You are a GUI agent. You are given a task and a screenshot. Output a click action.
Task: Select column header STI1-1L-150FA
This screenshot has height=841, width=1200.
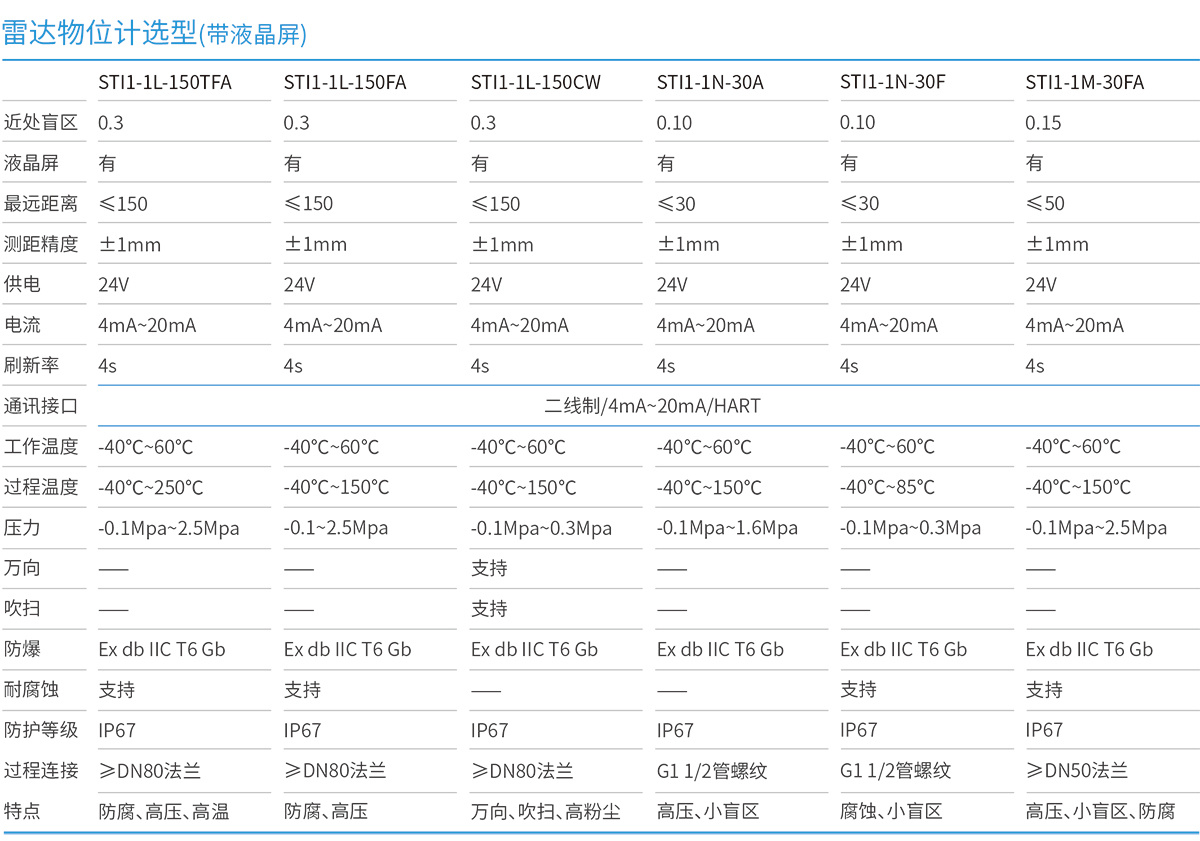pyautogui.click(x=345, y=82)
